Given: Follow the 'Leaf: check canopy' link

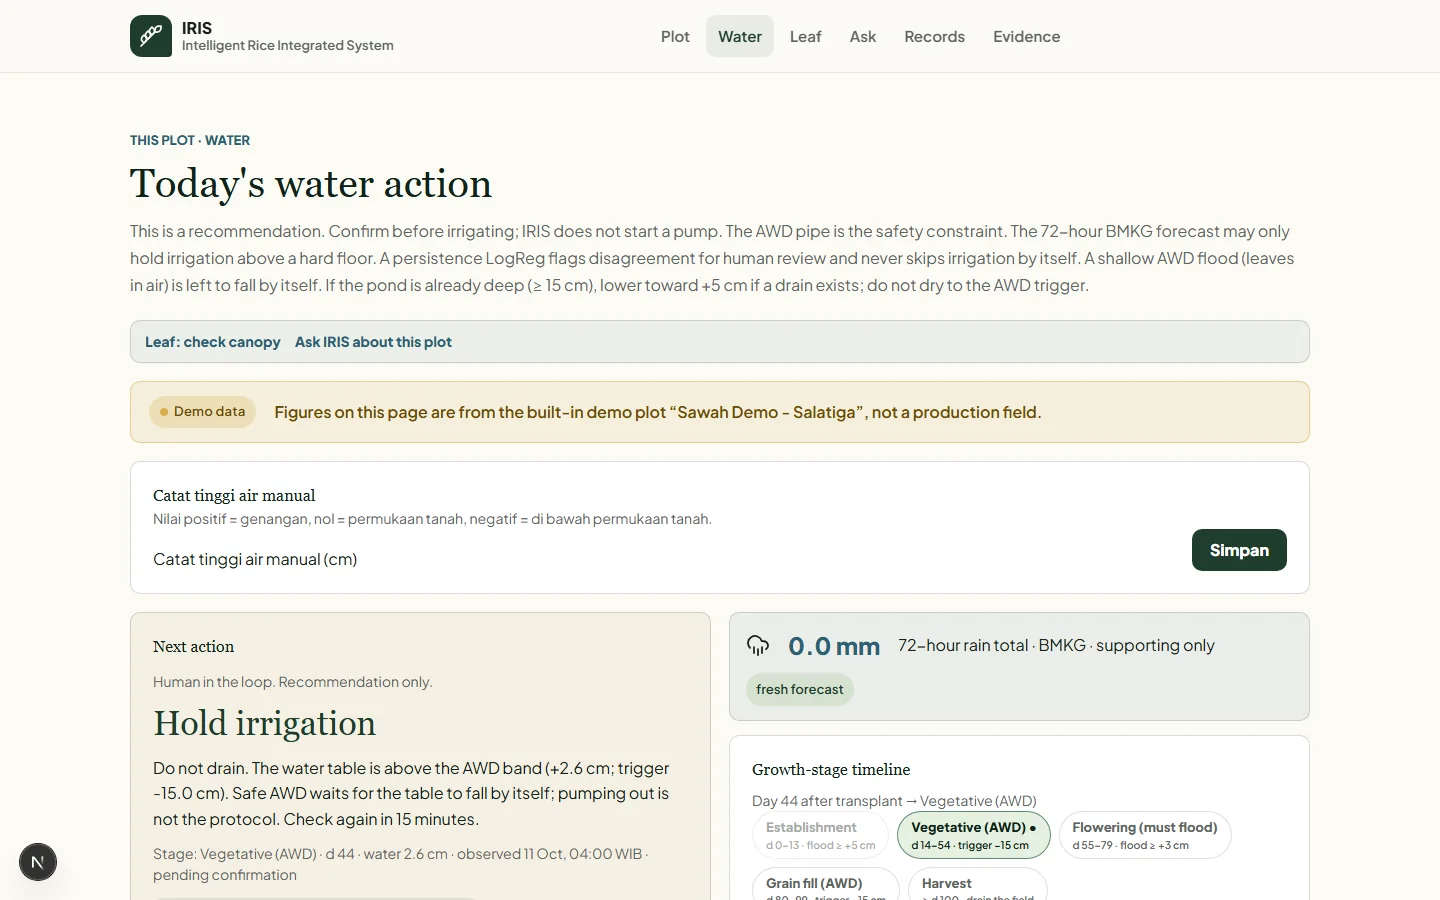Looking at the screenshot, I should [x=213, y=342].
